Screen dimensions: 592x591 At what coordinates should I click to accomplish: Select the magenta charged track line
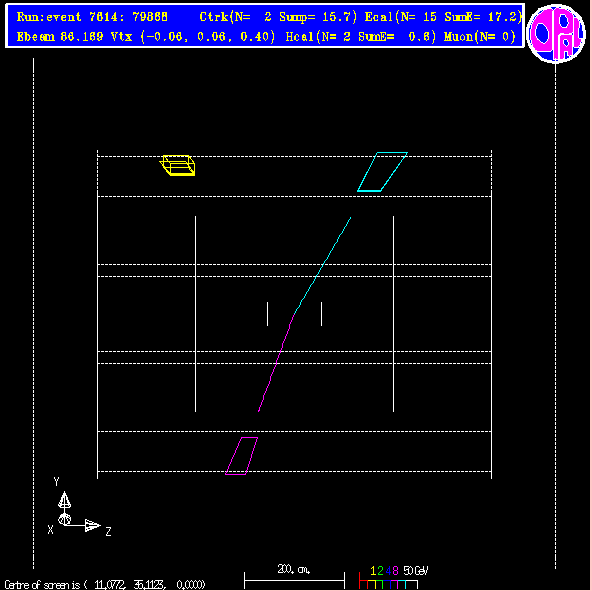[x=276, y=363]
